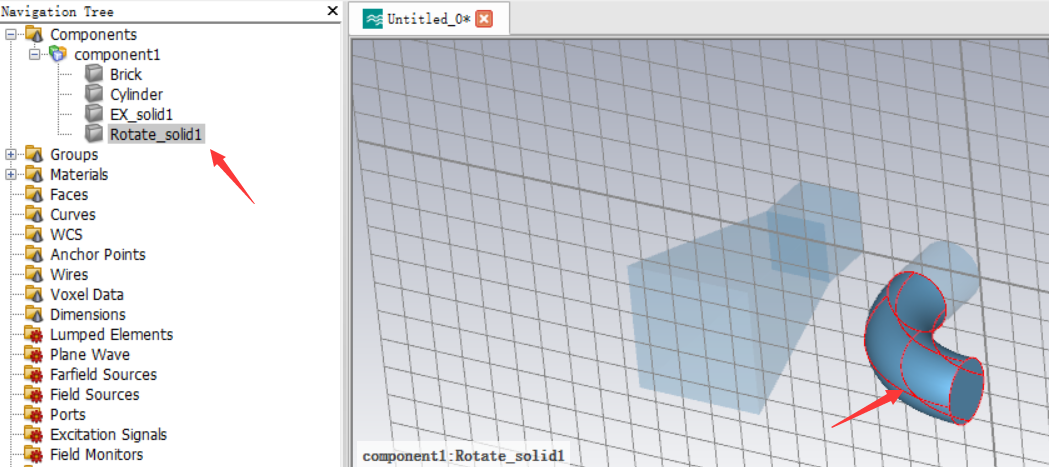Collapse the component1 node
The width and height of the screenshot is (1049, 467).
click(x=35, y=54)
